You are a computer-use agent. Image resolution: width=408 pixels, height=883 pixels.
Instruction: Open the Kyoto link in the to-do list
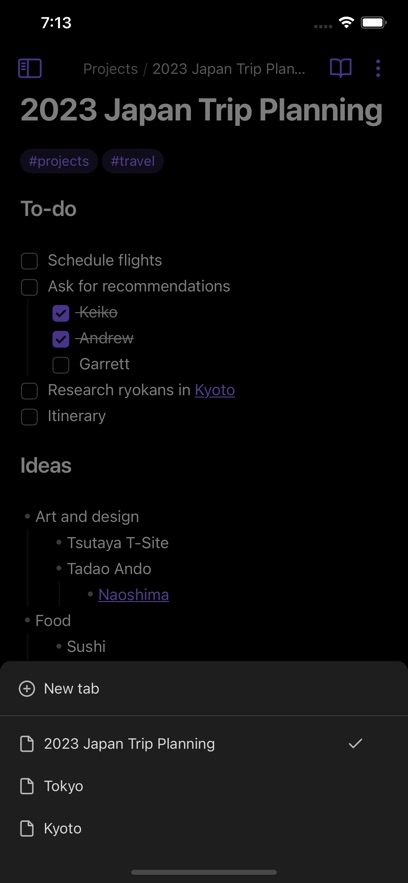pyautogui.click(x=215, y=390)
